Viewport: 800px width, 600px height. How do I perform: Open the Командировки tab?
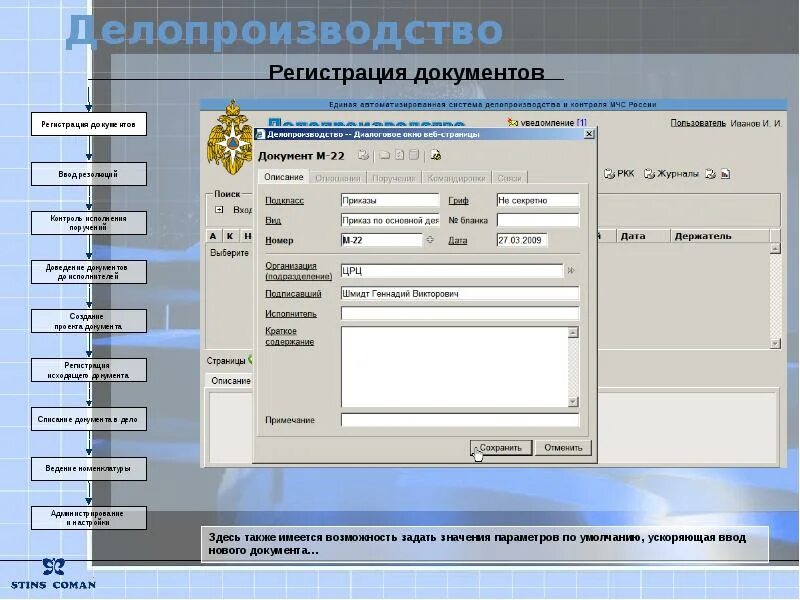[x=456, y=178]
